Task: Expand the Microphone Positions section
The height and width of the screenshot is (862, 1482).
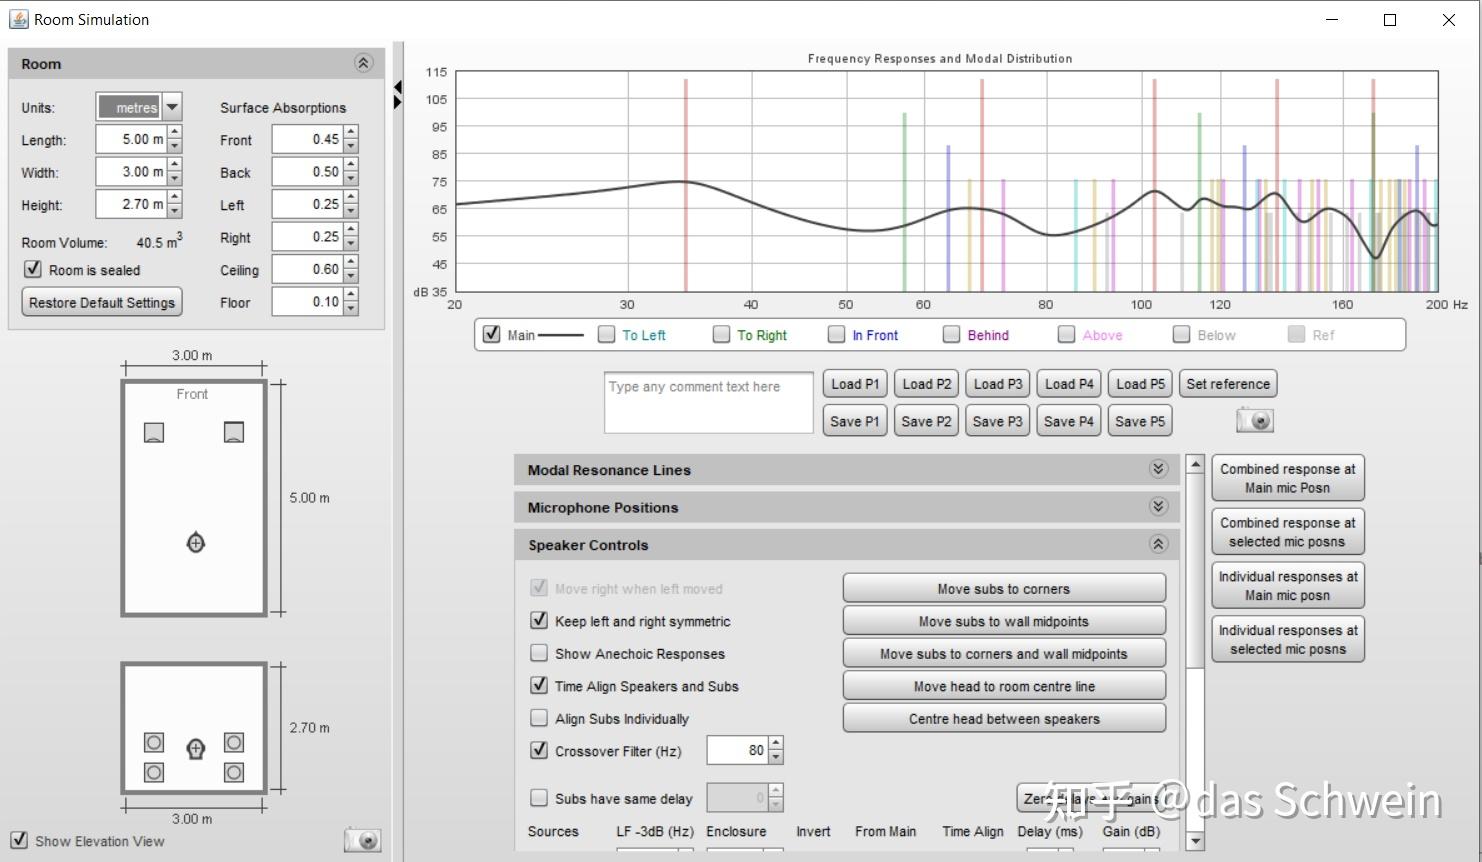Action: point(1158,507)
